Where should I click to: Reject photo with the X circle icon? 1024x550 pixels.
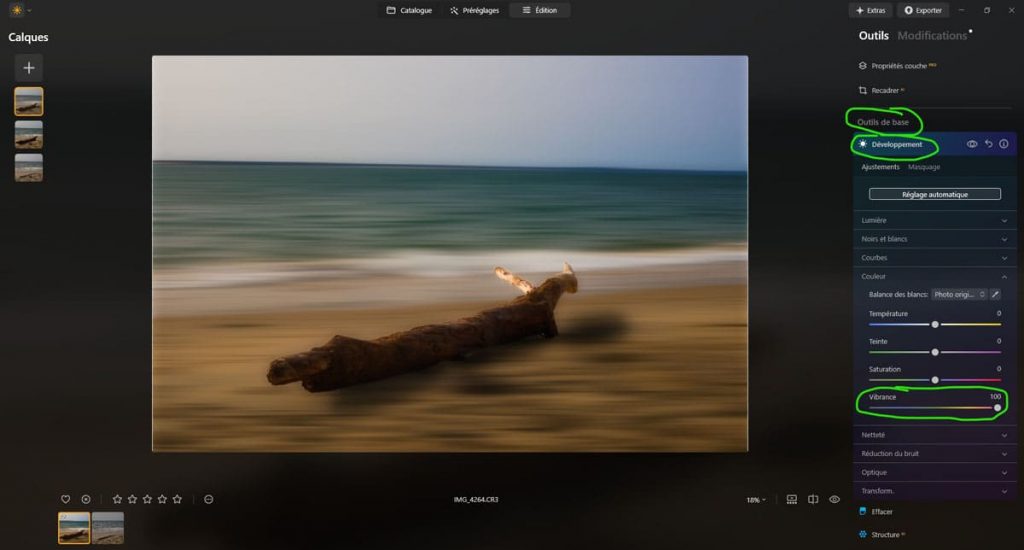click(x=86, y=499)
